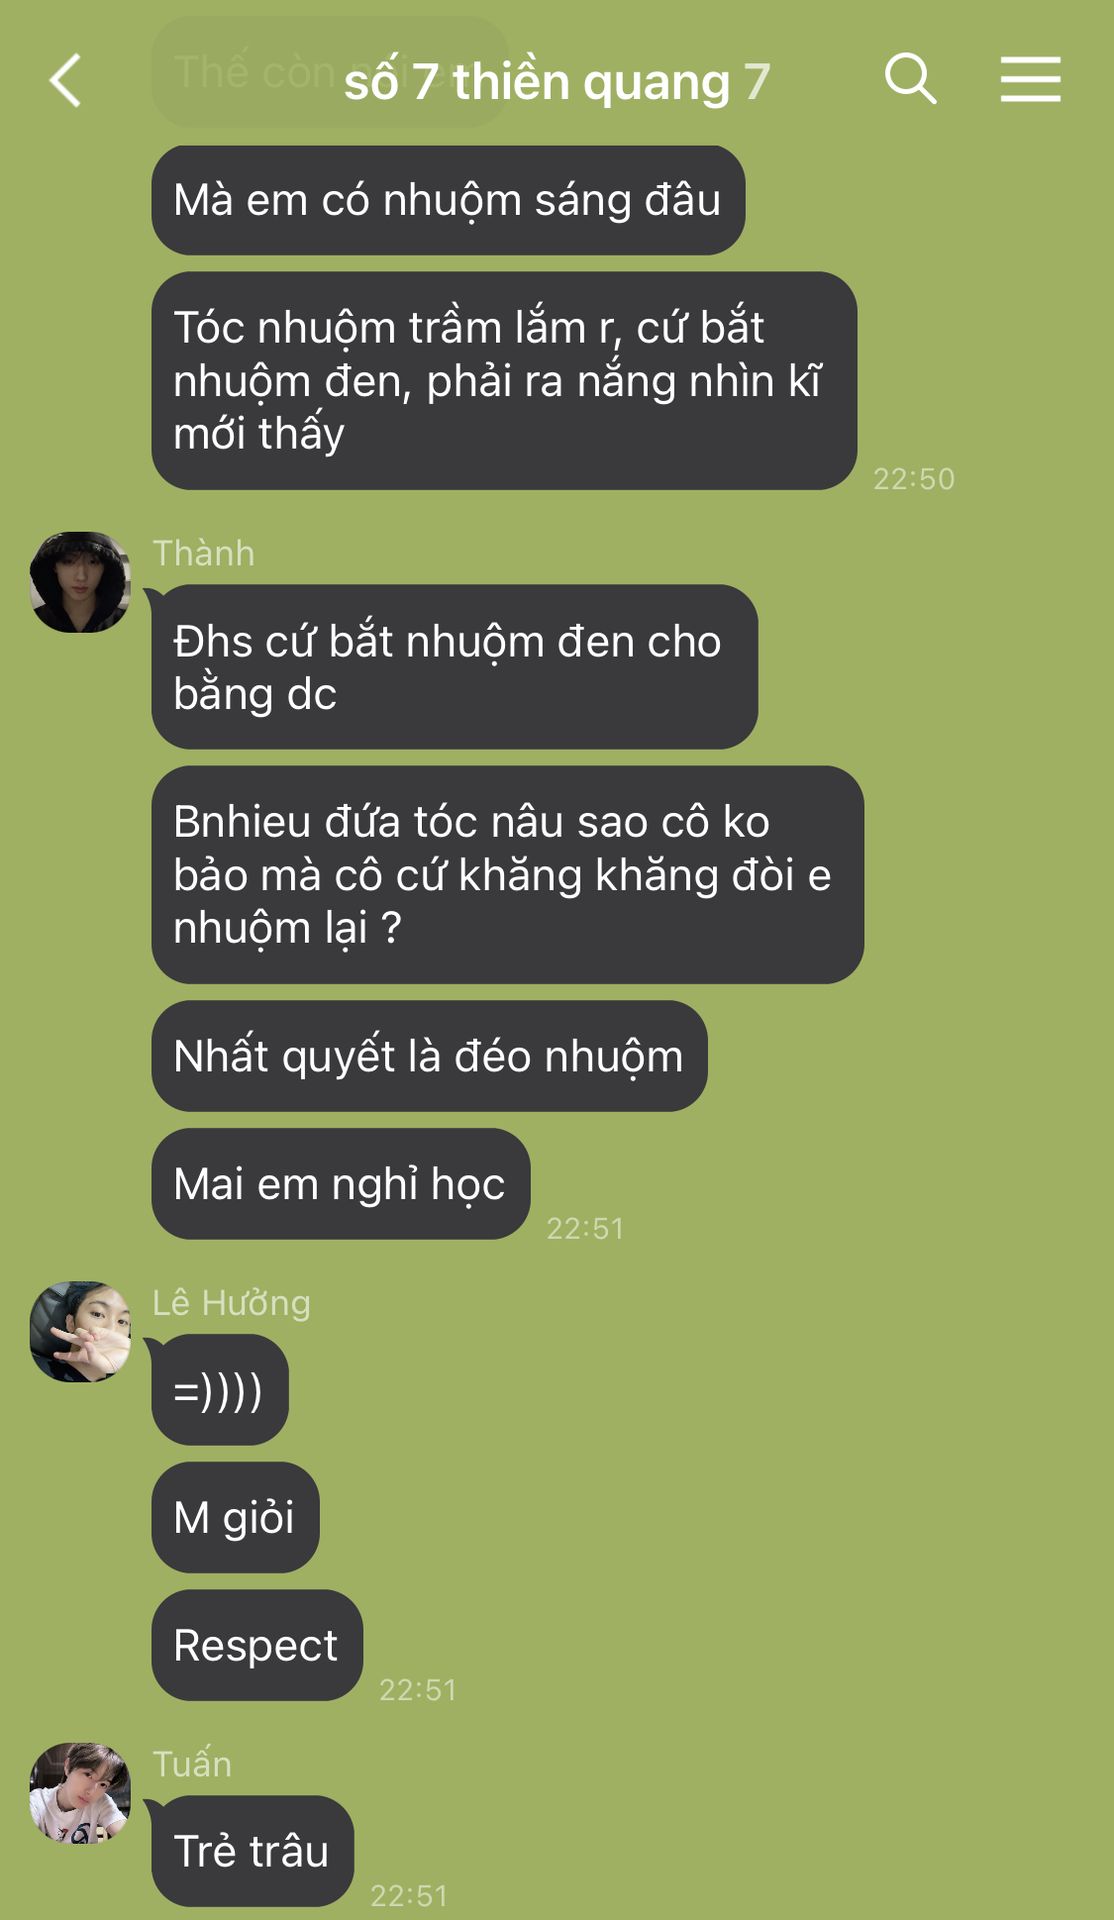1114x1920 pixels.
Task: Tap the sender name Tuấn
Action: tap(192, 1763)
